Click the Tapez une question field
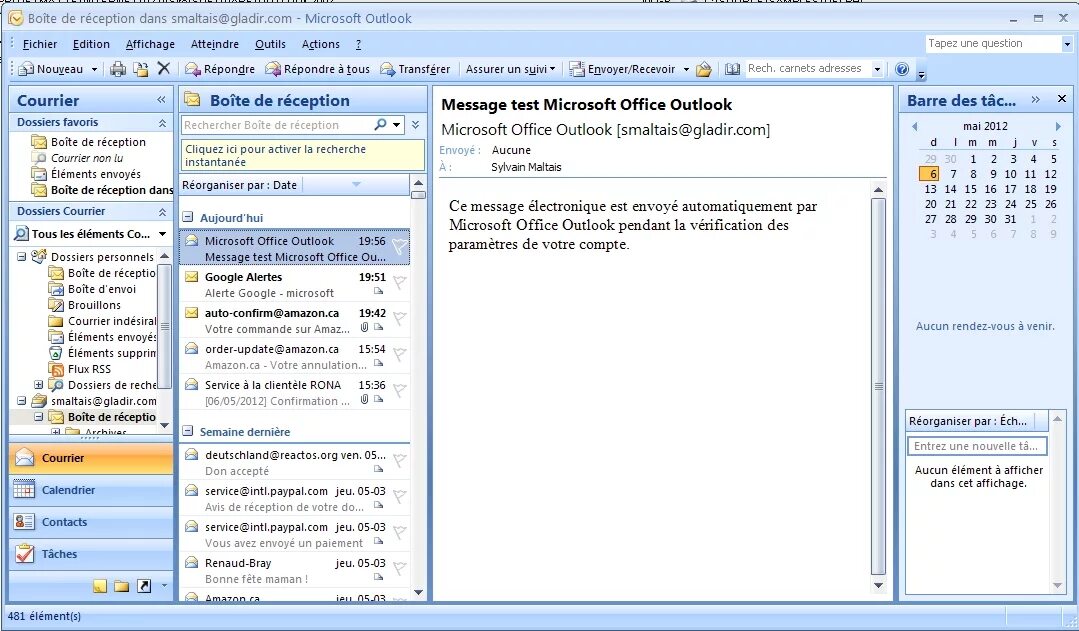The width and height of the screenshot is (1079, 631). 993,43
